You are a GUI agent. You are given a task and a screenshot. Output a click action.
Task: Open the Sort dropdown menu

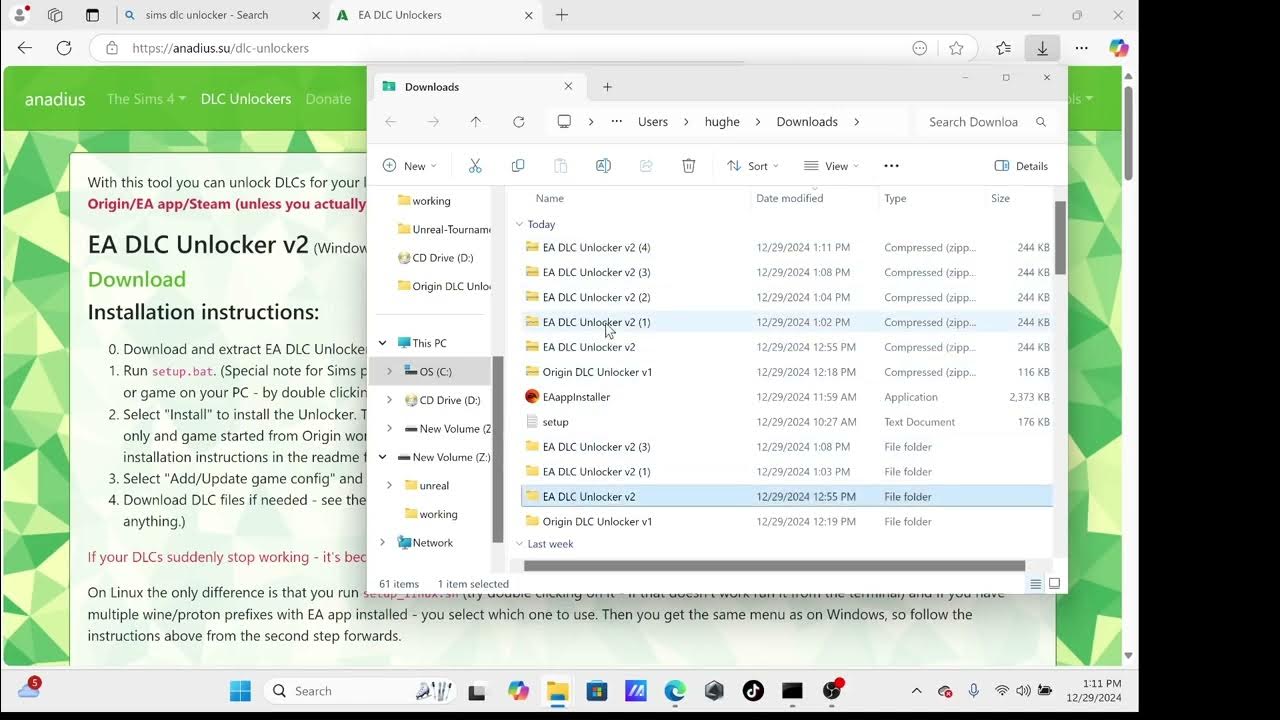click(x=753, y=166)
